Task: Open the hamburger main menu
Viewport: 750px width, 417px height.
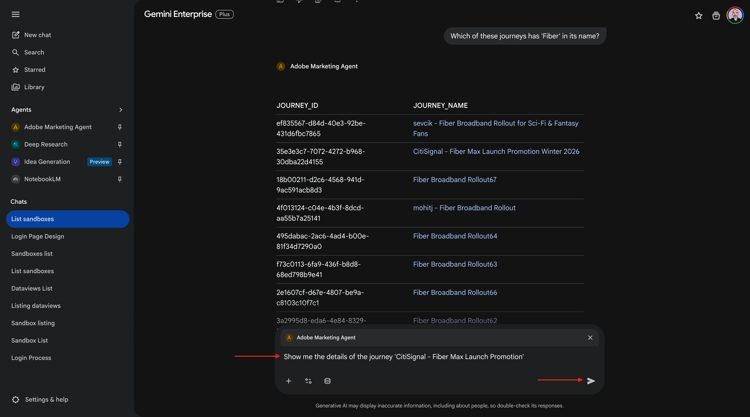Action: click(15, 14)
